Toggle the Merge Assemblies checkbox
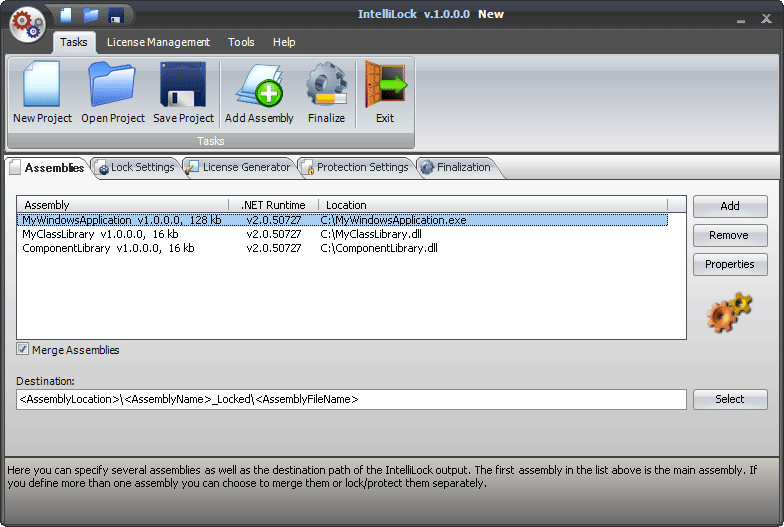Viewport: 784px width, 527px height. [23, 350]
